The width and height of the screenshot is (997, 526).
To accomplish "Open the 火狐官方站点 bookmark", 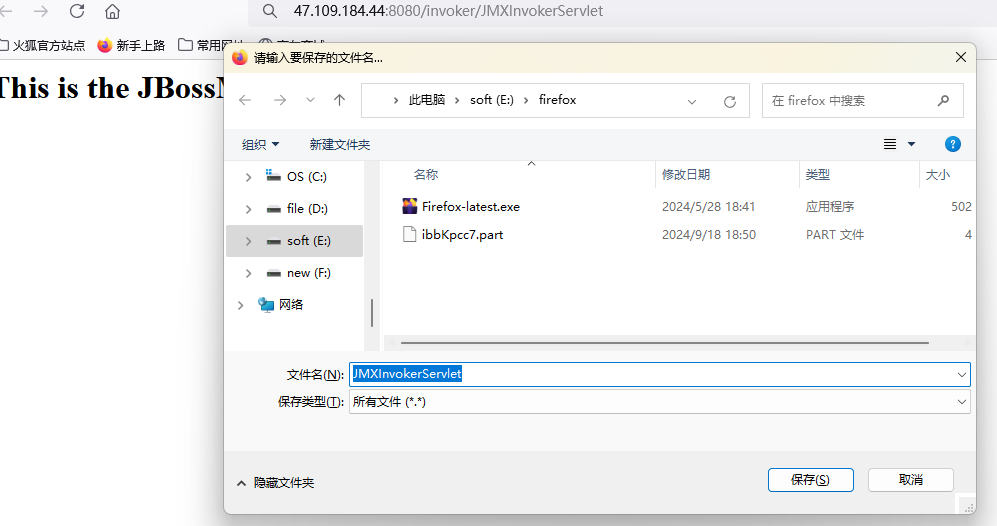I will 43,45.
